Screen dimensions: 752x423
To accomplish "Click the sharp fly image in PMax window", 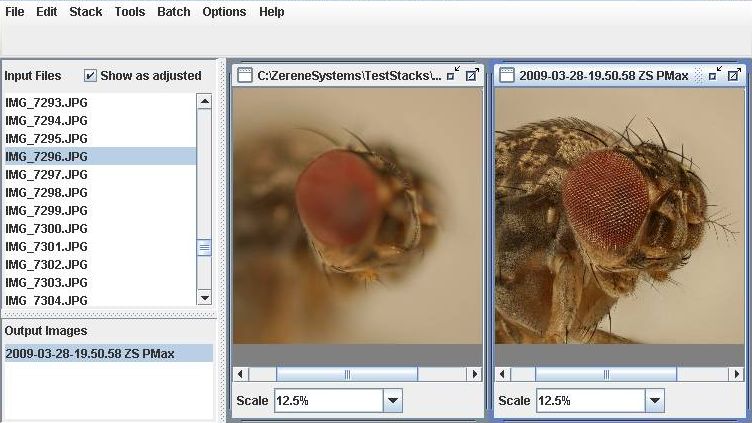I will (620, 216).
